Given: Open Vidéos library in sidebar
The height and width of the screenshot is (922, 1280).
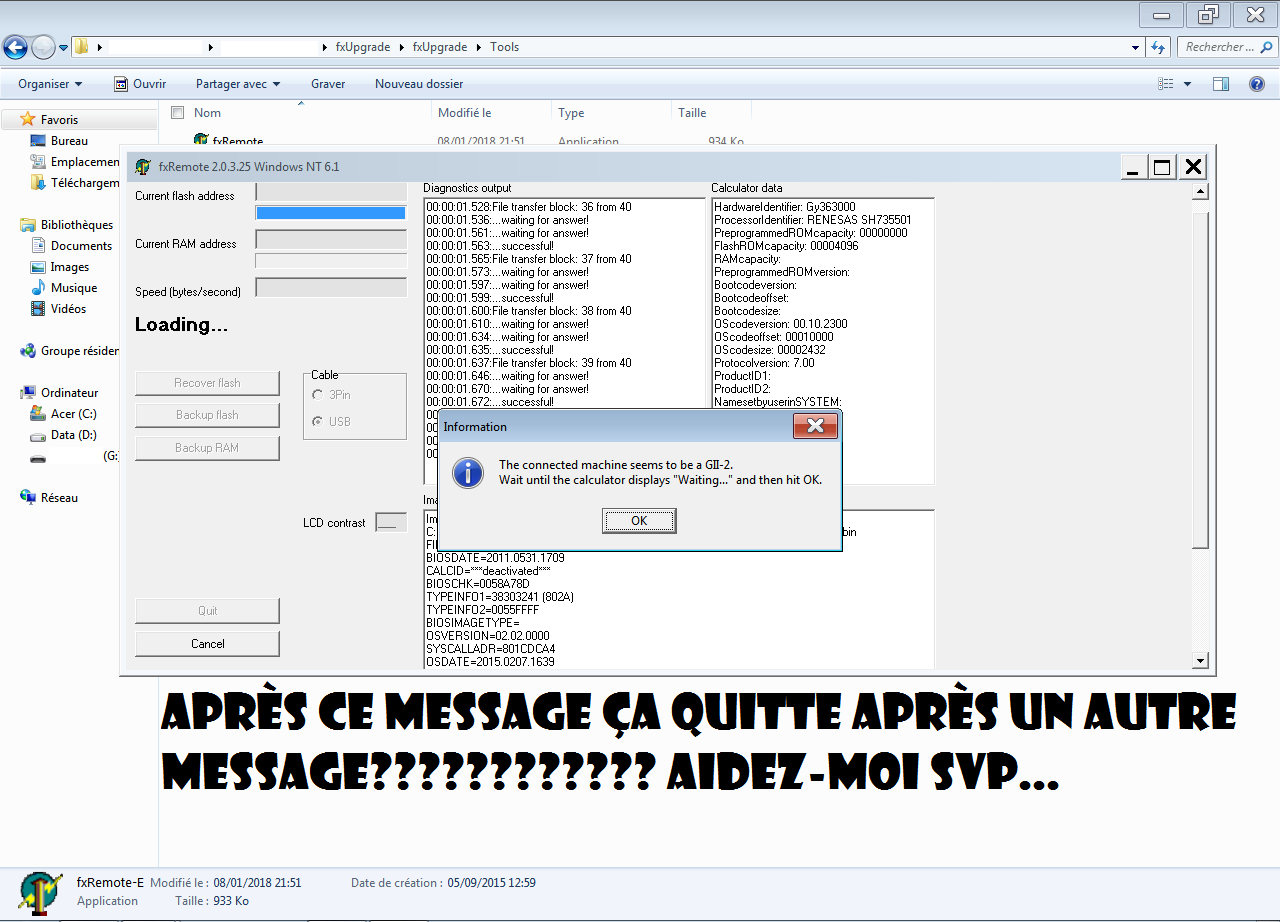Looking at the screenshot, I should [68, 309].
